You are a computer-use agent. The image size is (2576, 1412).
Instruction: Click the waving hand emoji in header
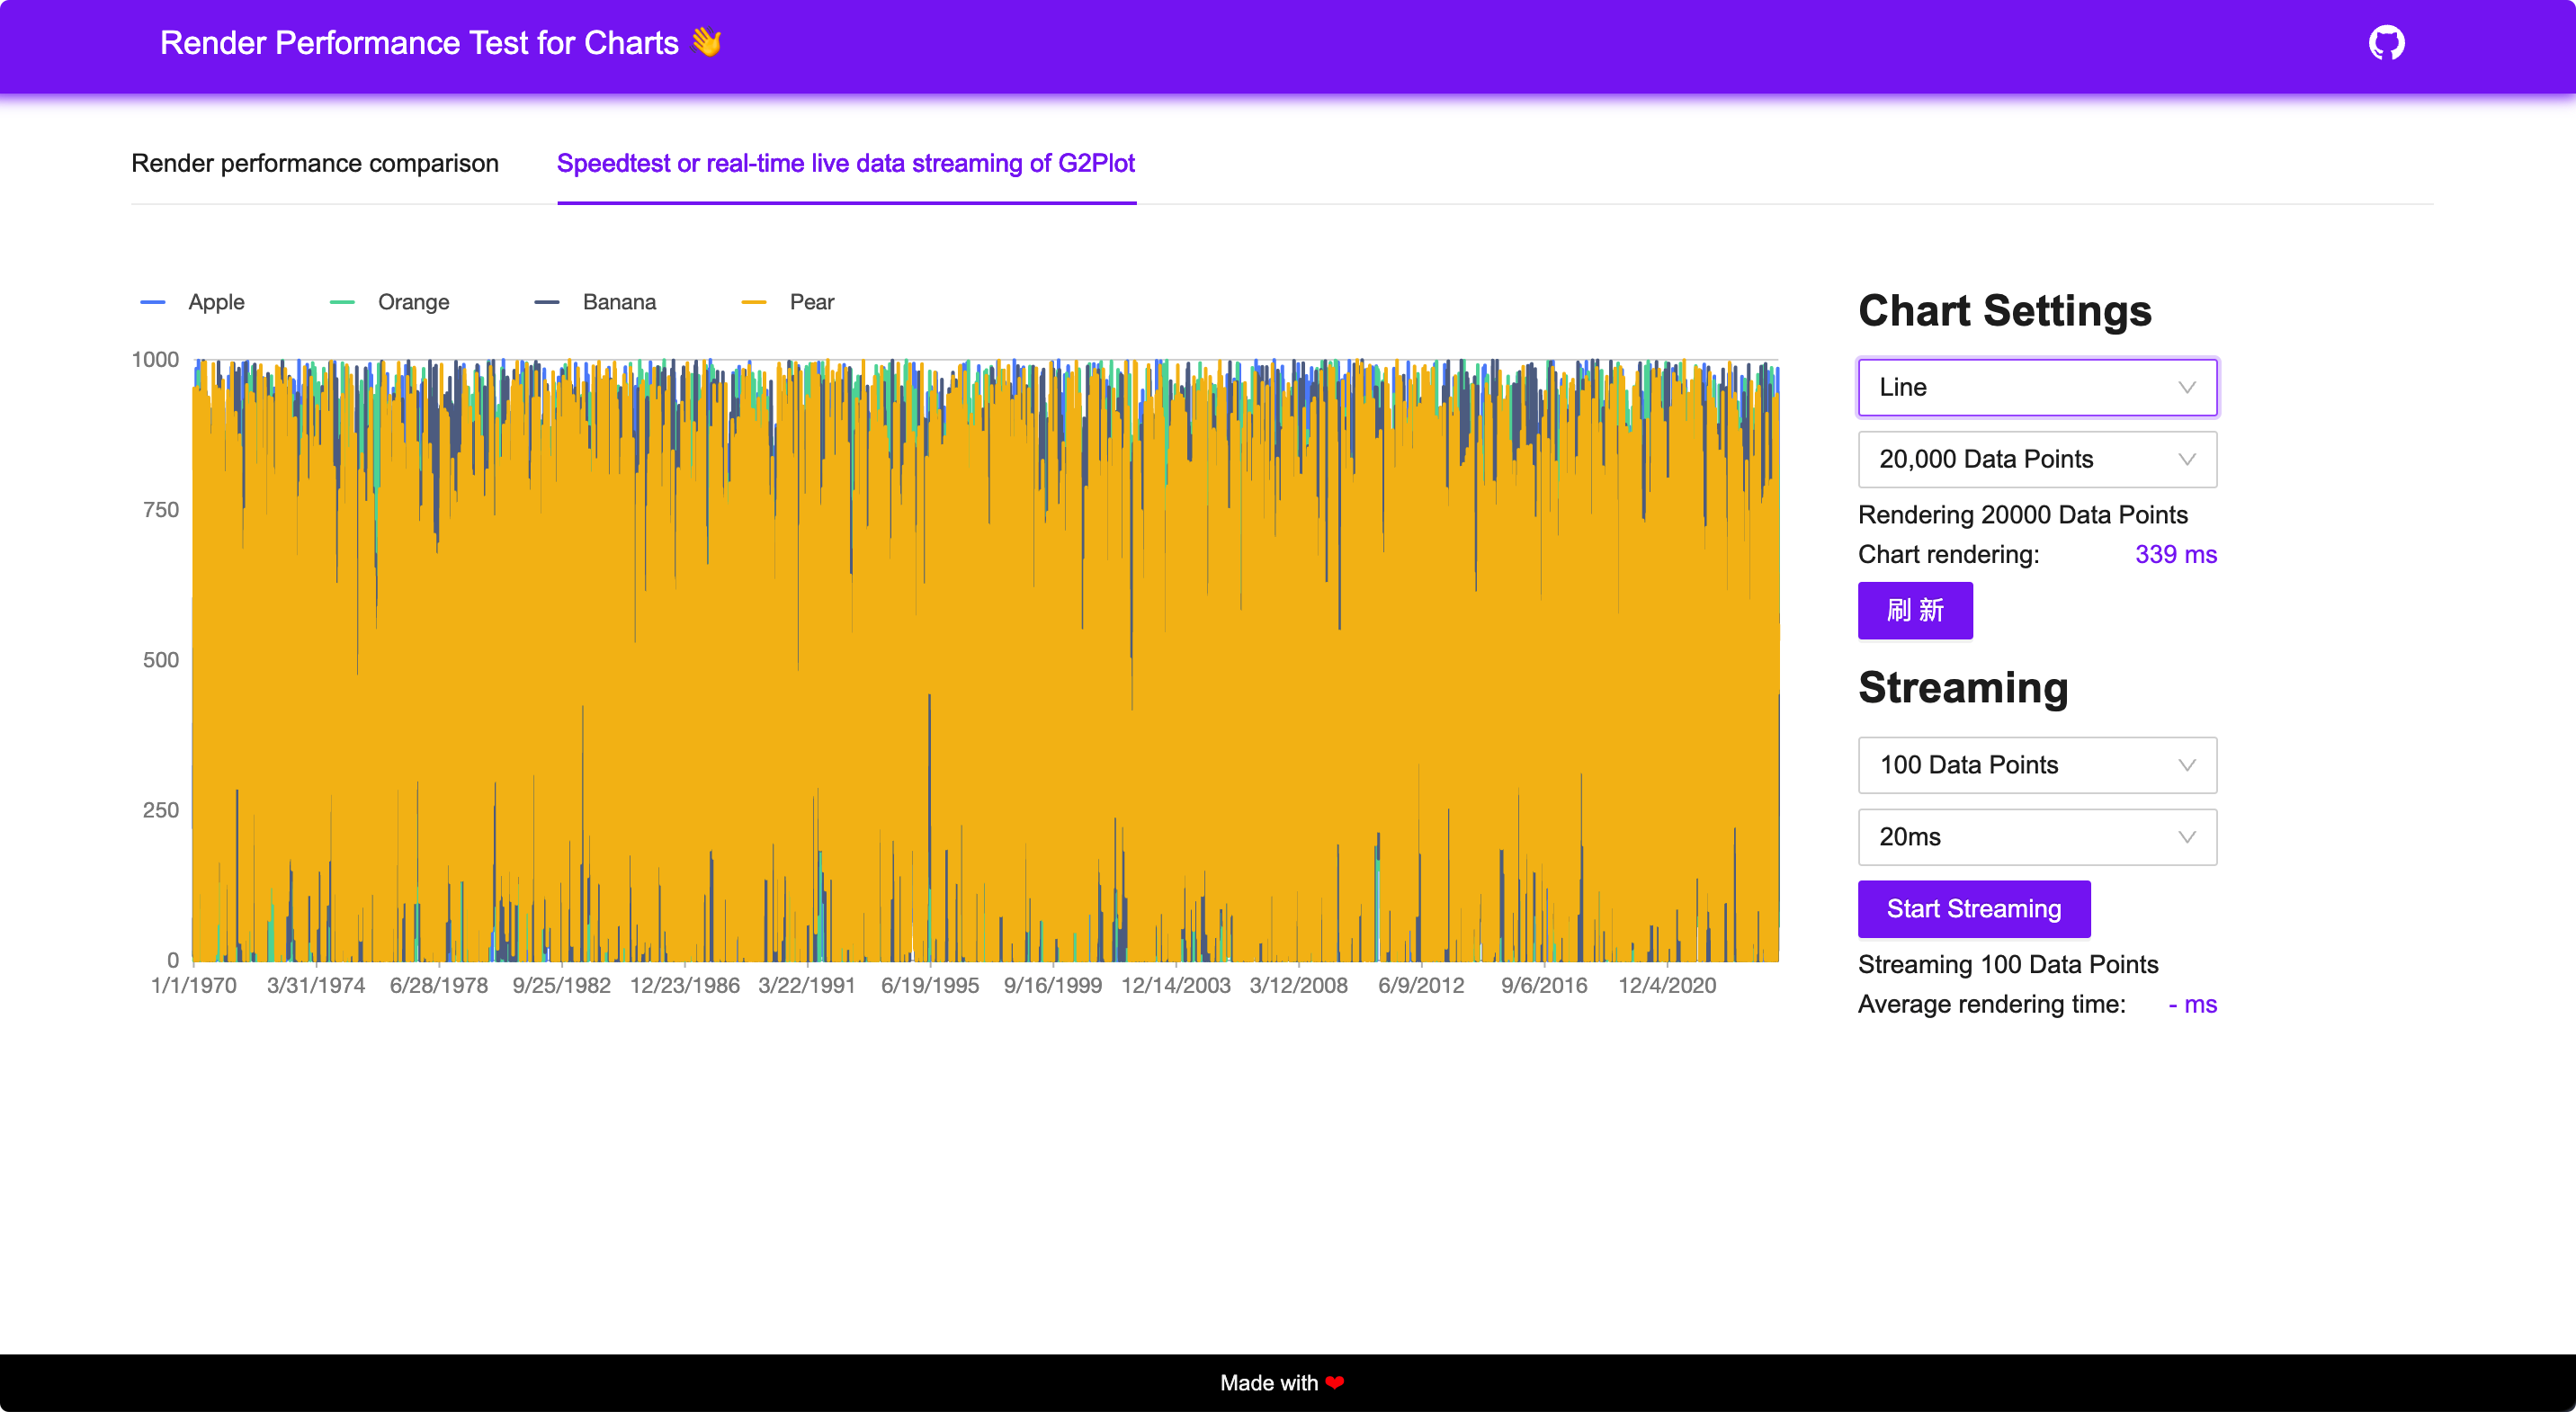[706, 42]
